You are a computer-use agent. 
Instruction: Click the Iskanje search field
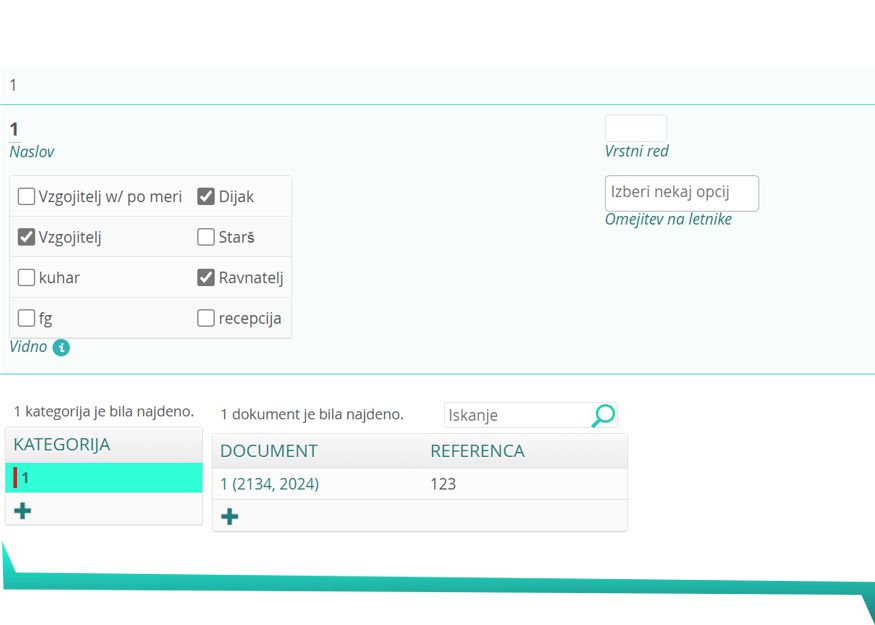516,415
